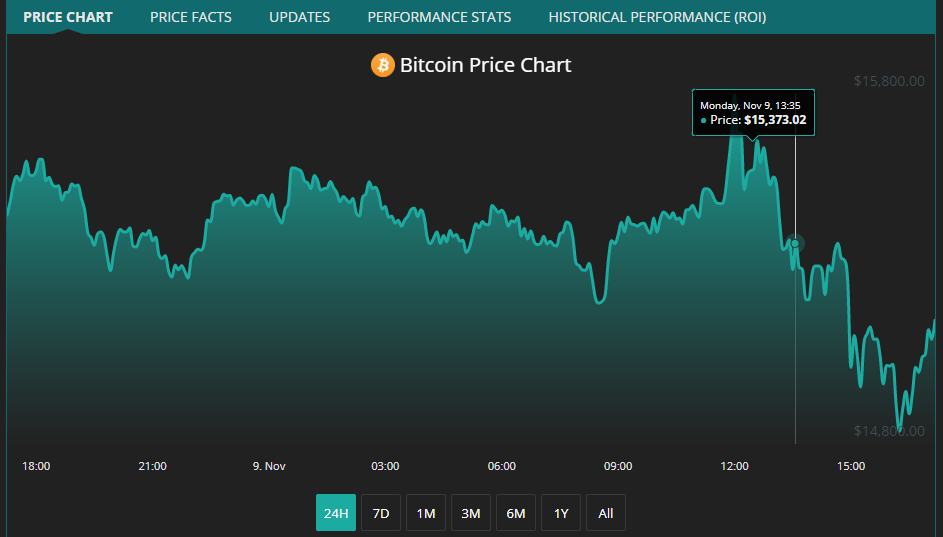Open the Price Facts tab
The image size is (943, 537).
(191, 17)
